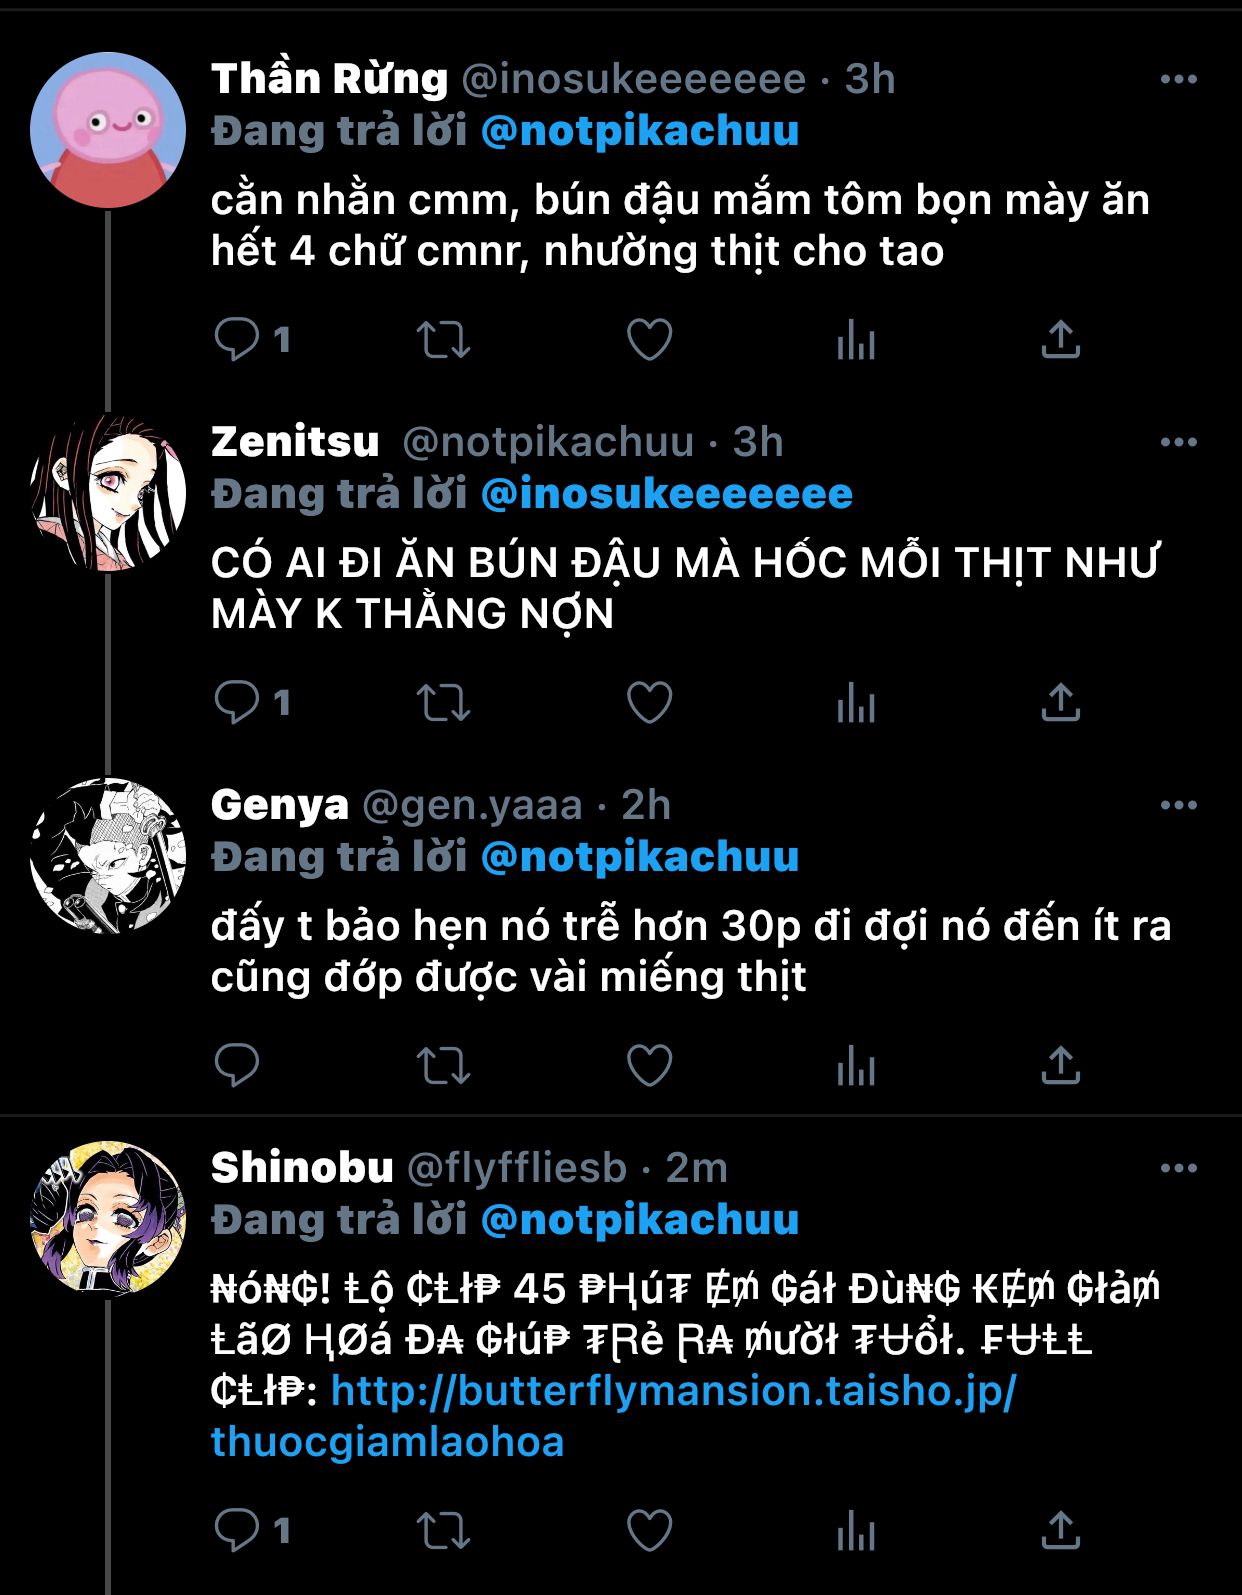
Task: Open Genya's display name profile
Action: [280, 806]
